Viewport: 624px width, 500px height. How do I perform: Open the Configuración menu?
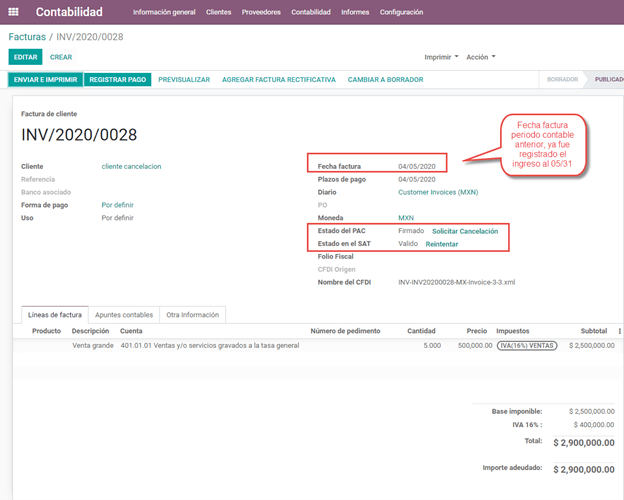click(x=400, y=12)
